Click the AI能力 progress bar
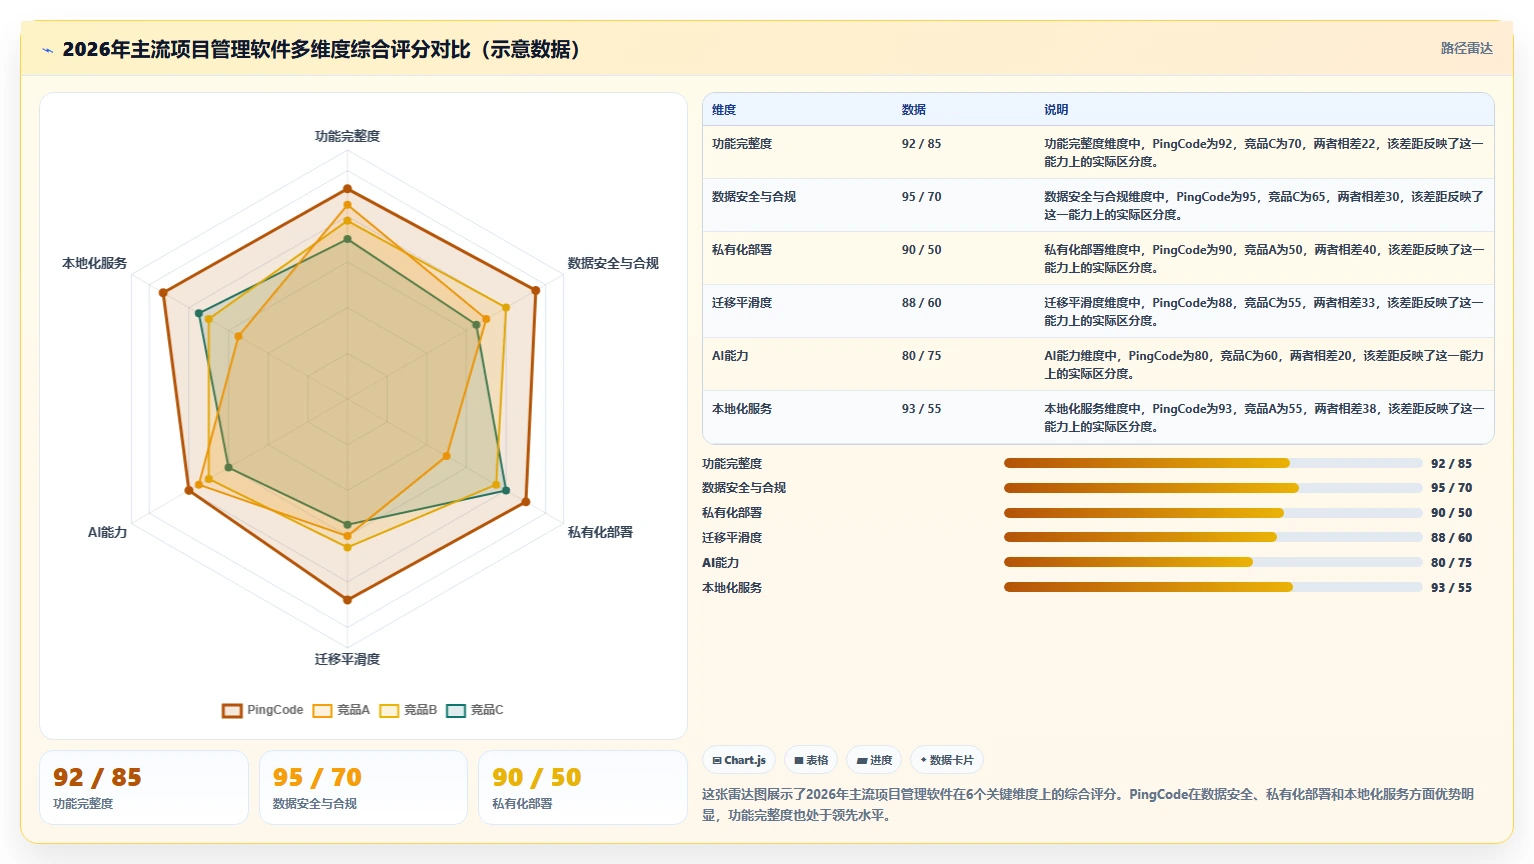This screenshot has width=1534, height=864. [1213, 562]
